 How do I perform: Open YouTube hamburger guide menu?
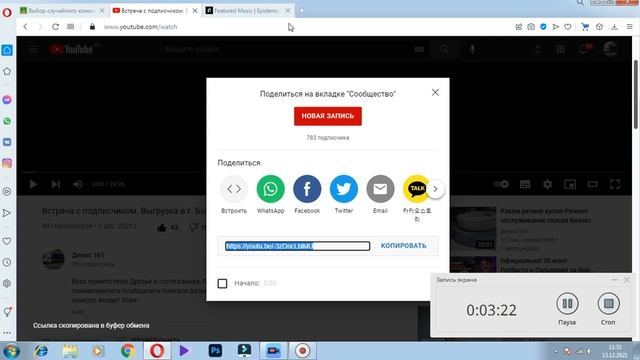point(33,49)
